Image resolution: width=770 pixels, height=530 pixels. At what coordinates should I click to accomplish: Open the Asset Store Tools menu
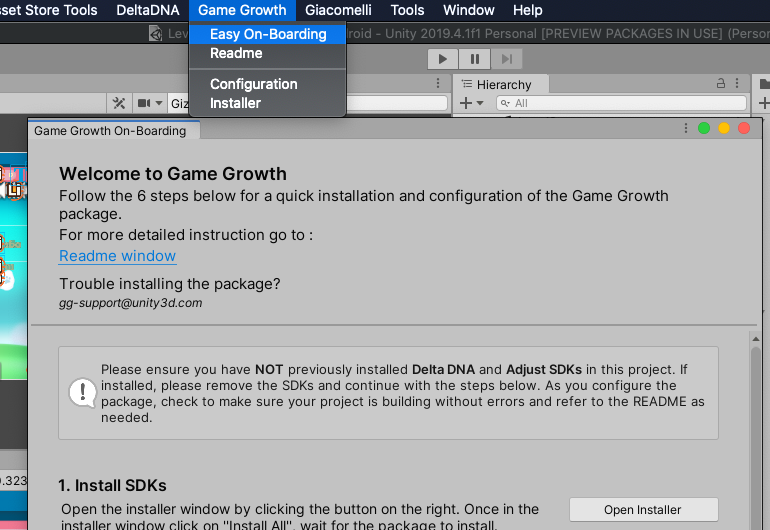click(x=49, y=10)
